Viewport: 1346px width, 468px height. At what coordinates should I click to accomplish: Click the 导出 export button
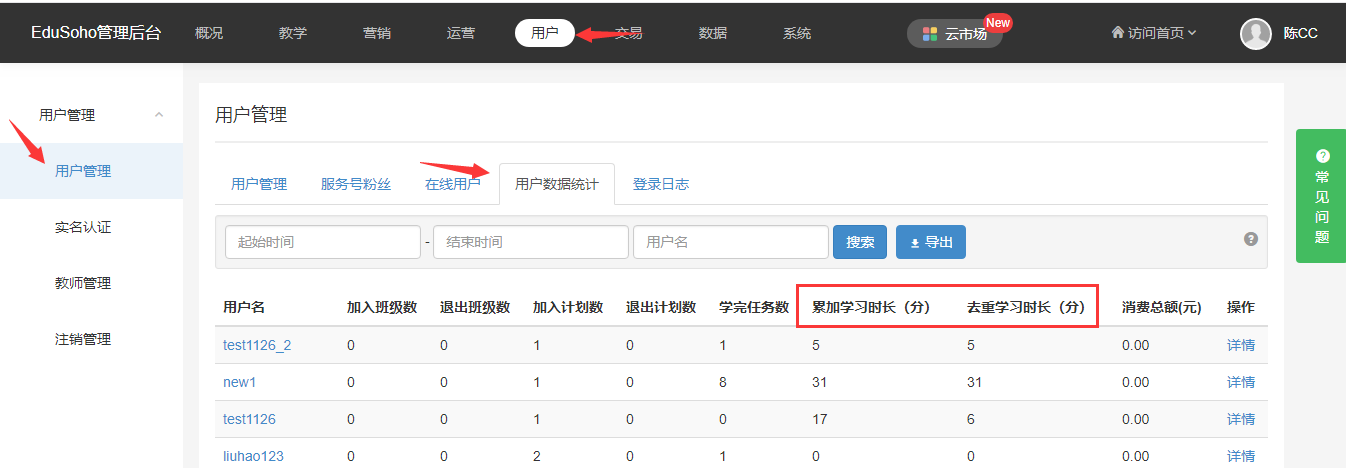pyautogui.click(x=930, y=242)
